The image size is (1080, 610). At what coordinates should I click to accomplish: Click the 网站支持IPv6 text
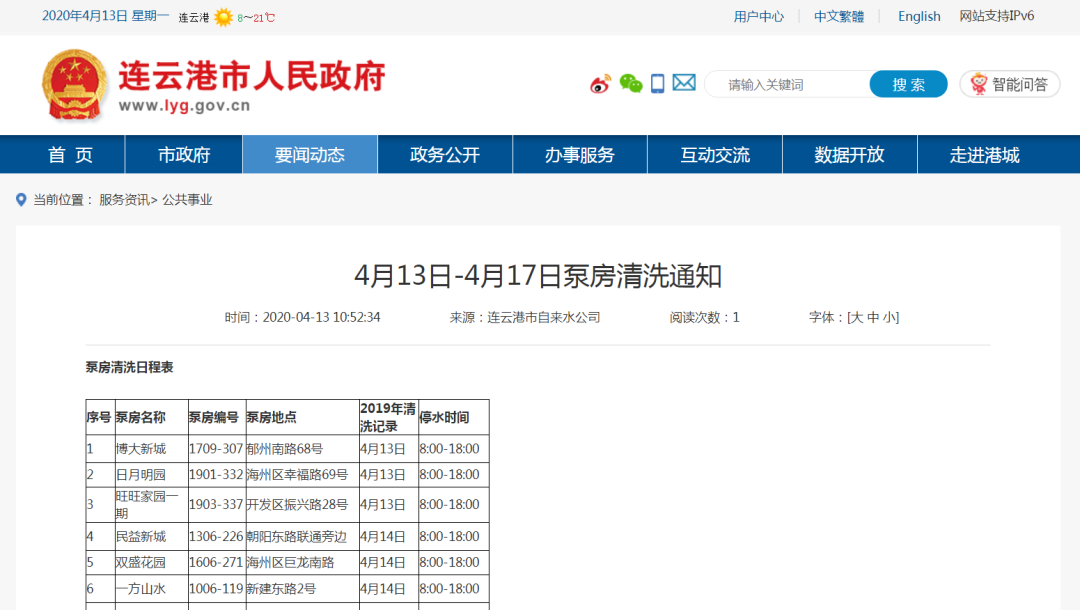point(997,16)
